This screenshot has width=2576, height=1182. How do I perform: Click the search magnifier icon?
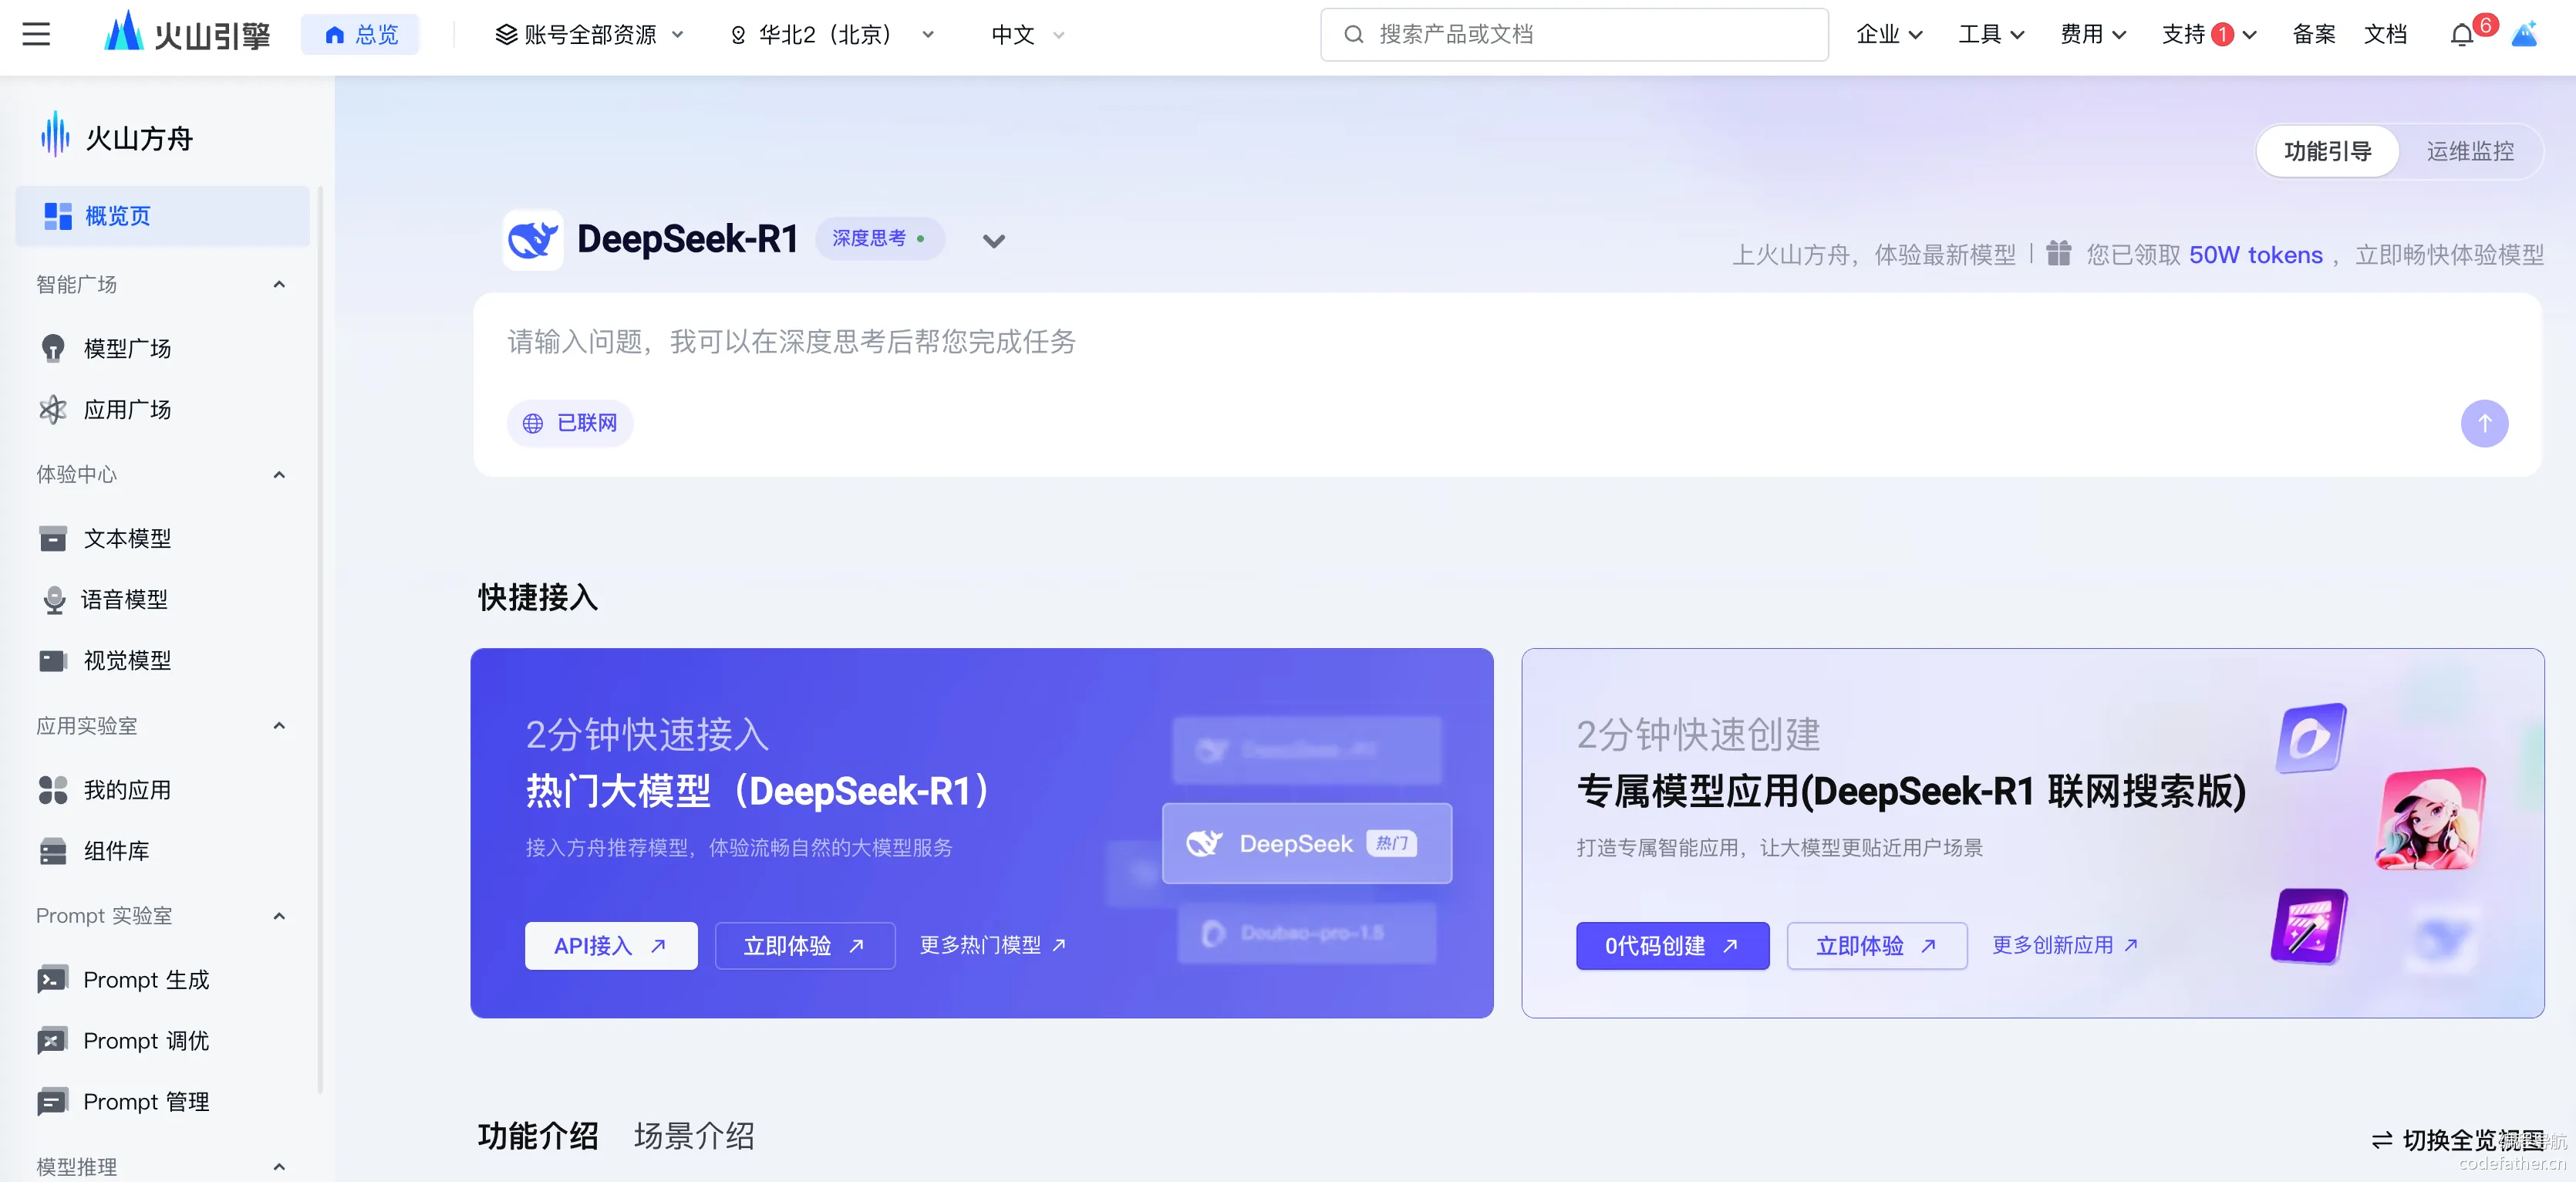pyautogui.click(x=1354, y=35)
